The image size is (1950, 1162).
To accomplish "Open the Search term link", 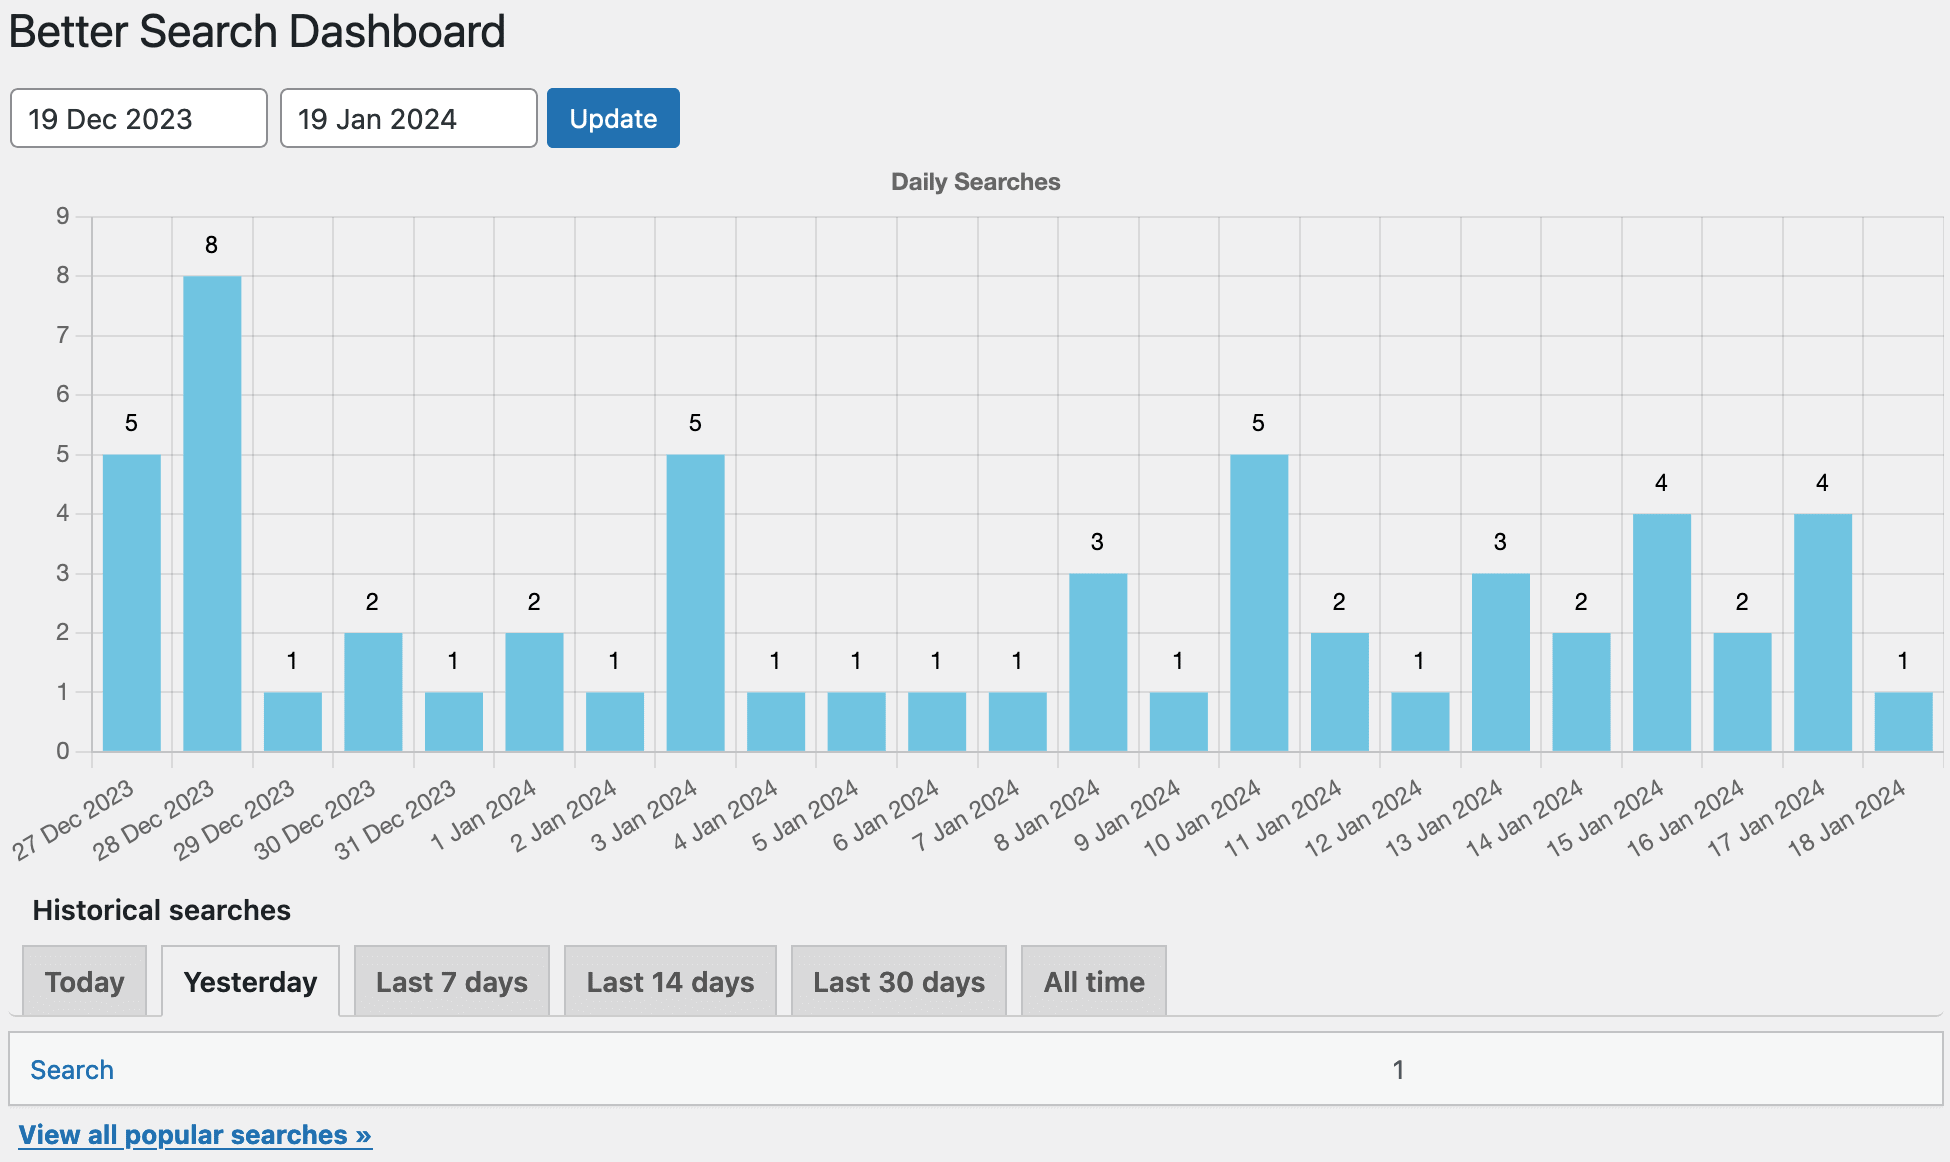I will 72,1070.
